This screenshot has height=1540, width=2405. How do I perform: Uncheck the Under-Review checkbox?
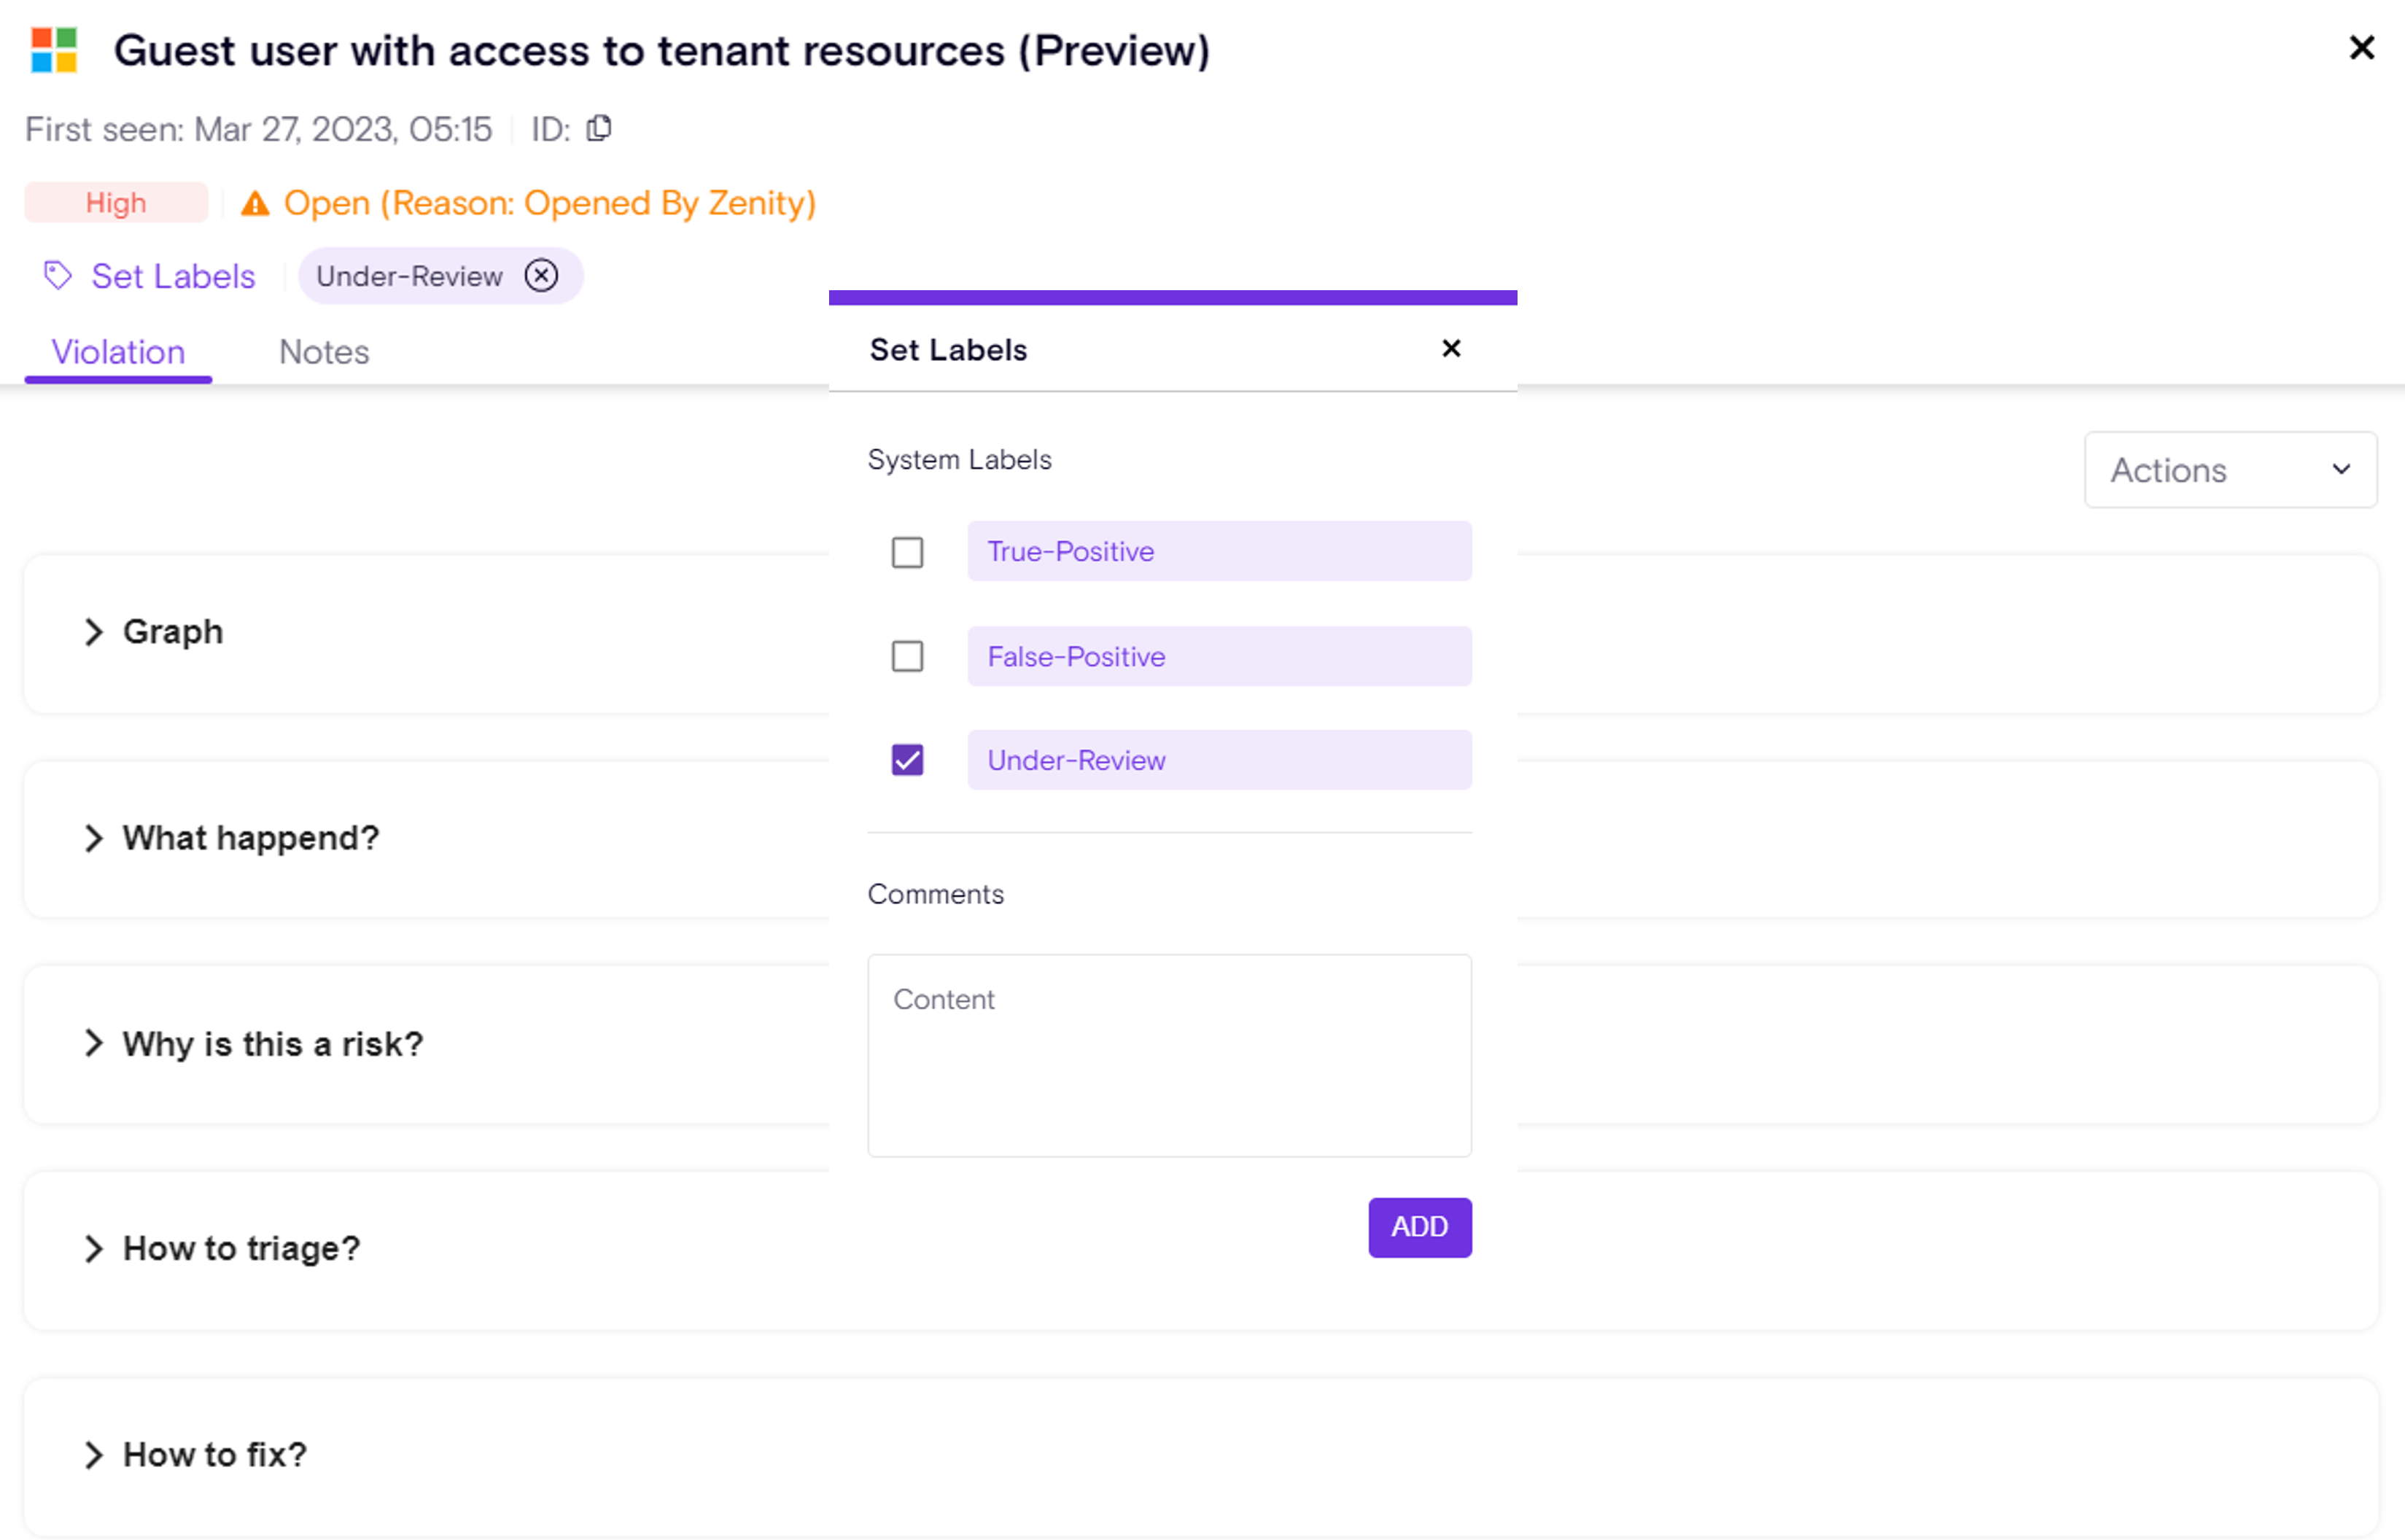[907, 760]
